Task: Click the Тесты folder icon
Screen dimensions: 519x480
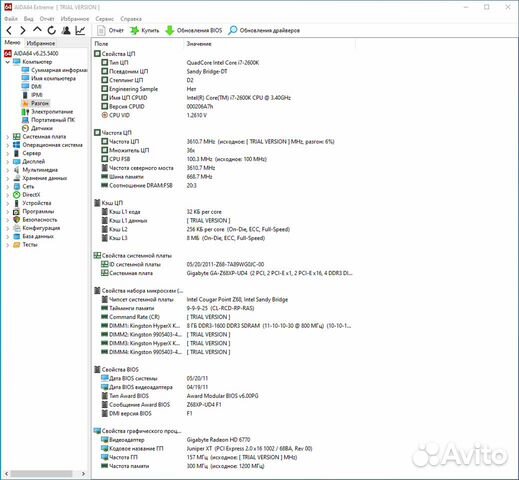Action: [x=17, y=245]
